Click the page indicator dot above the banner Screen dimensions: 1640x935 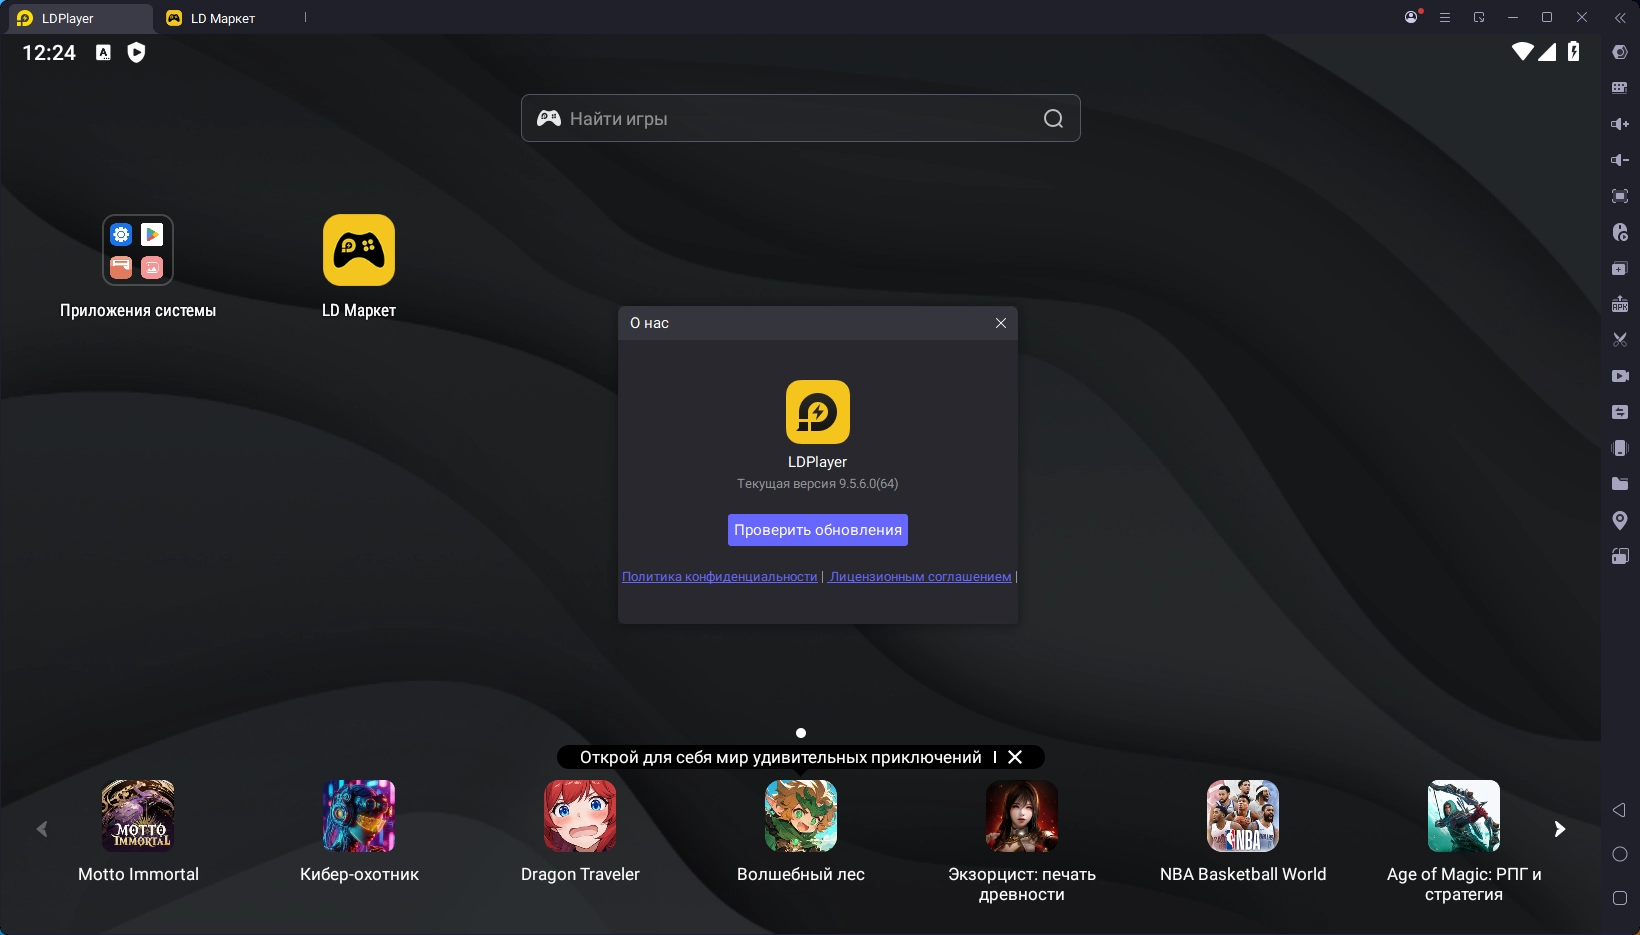[801, 733]
